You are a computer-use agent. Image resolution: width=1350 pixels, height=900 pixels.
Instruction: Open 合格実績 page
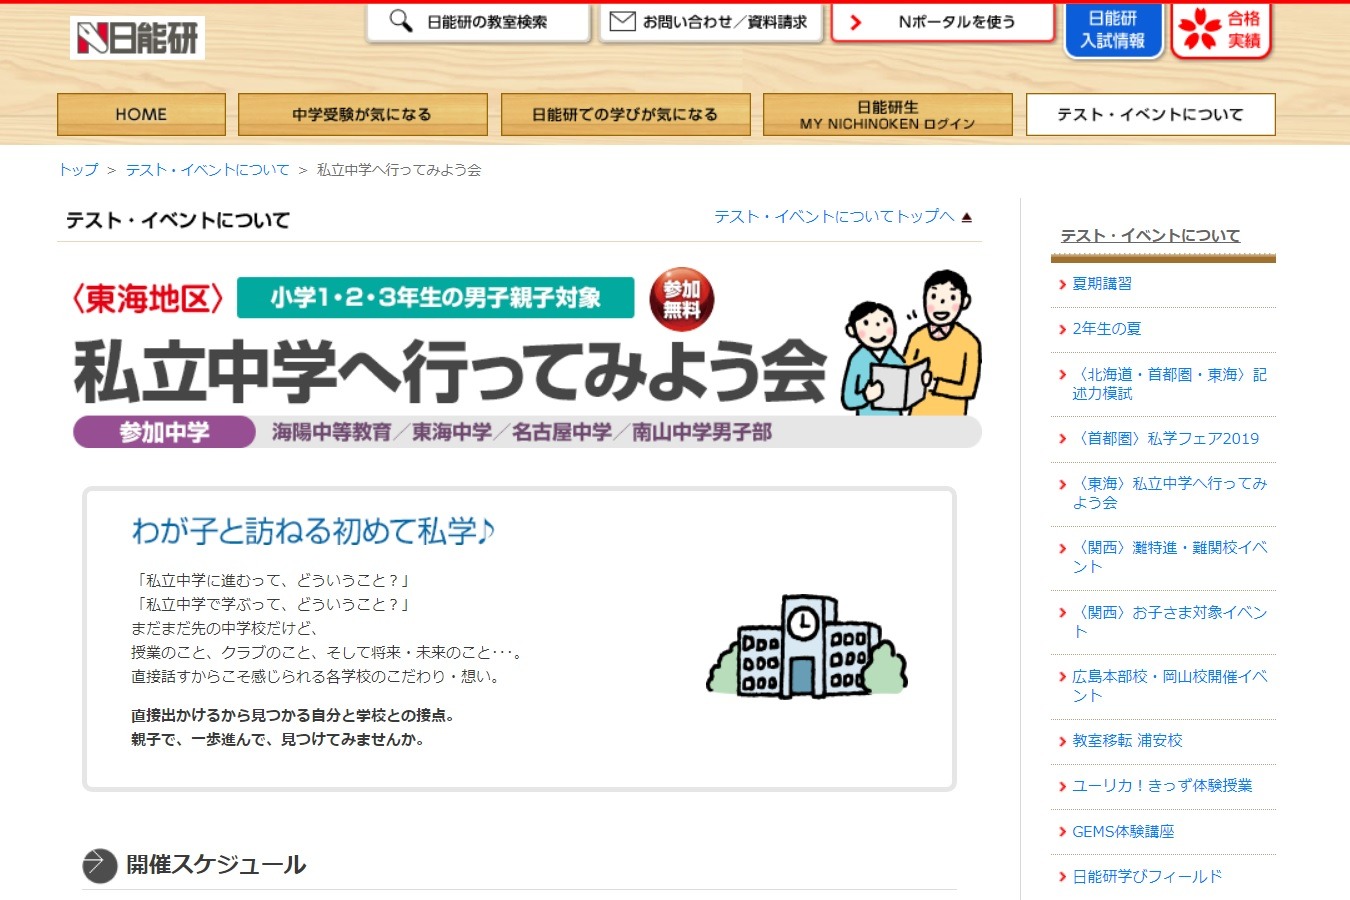1220,30
